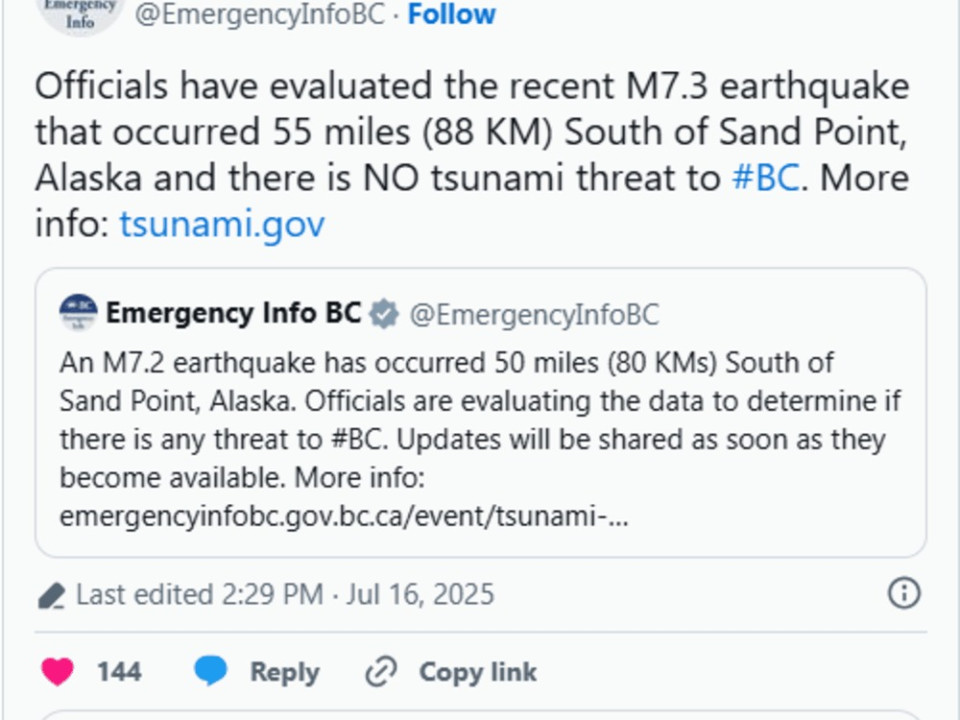Open the quoted M7.2 earthquake tweet text

point(480,420)
